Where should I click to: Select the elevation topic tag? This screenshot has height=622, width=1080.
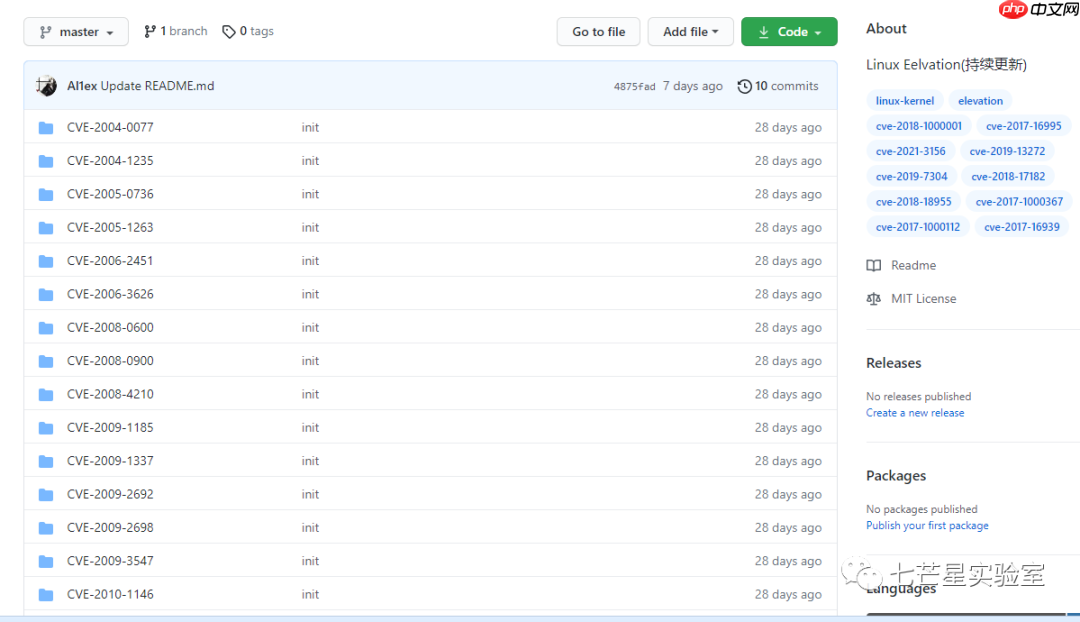point(980,101)
